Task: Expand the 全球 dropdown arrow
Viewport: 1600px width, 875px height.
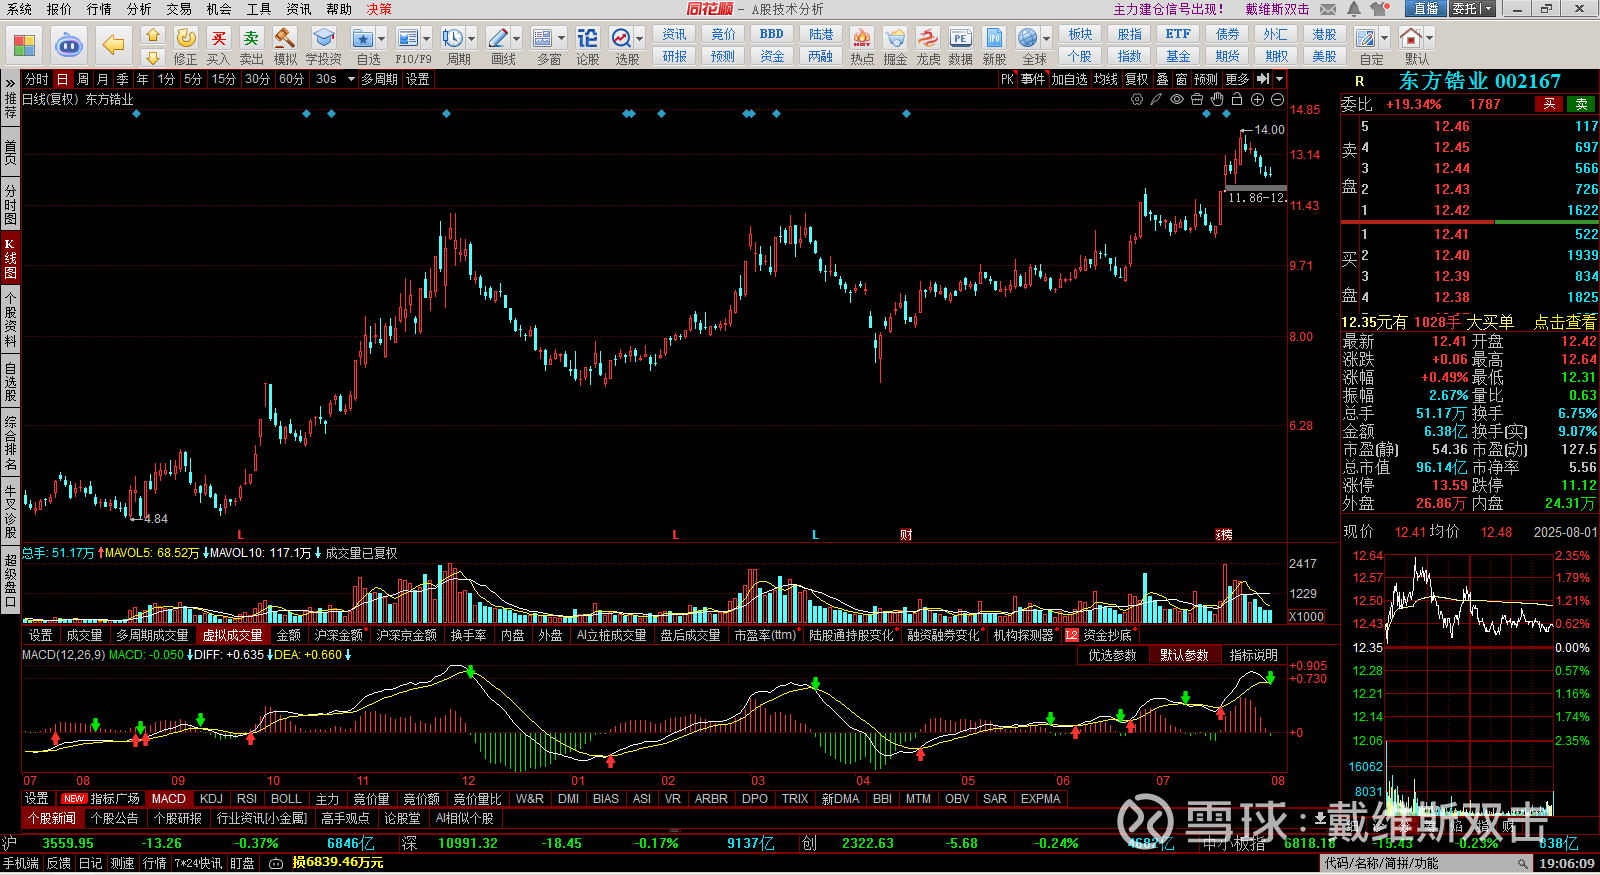Action: 1046,38
